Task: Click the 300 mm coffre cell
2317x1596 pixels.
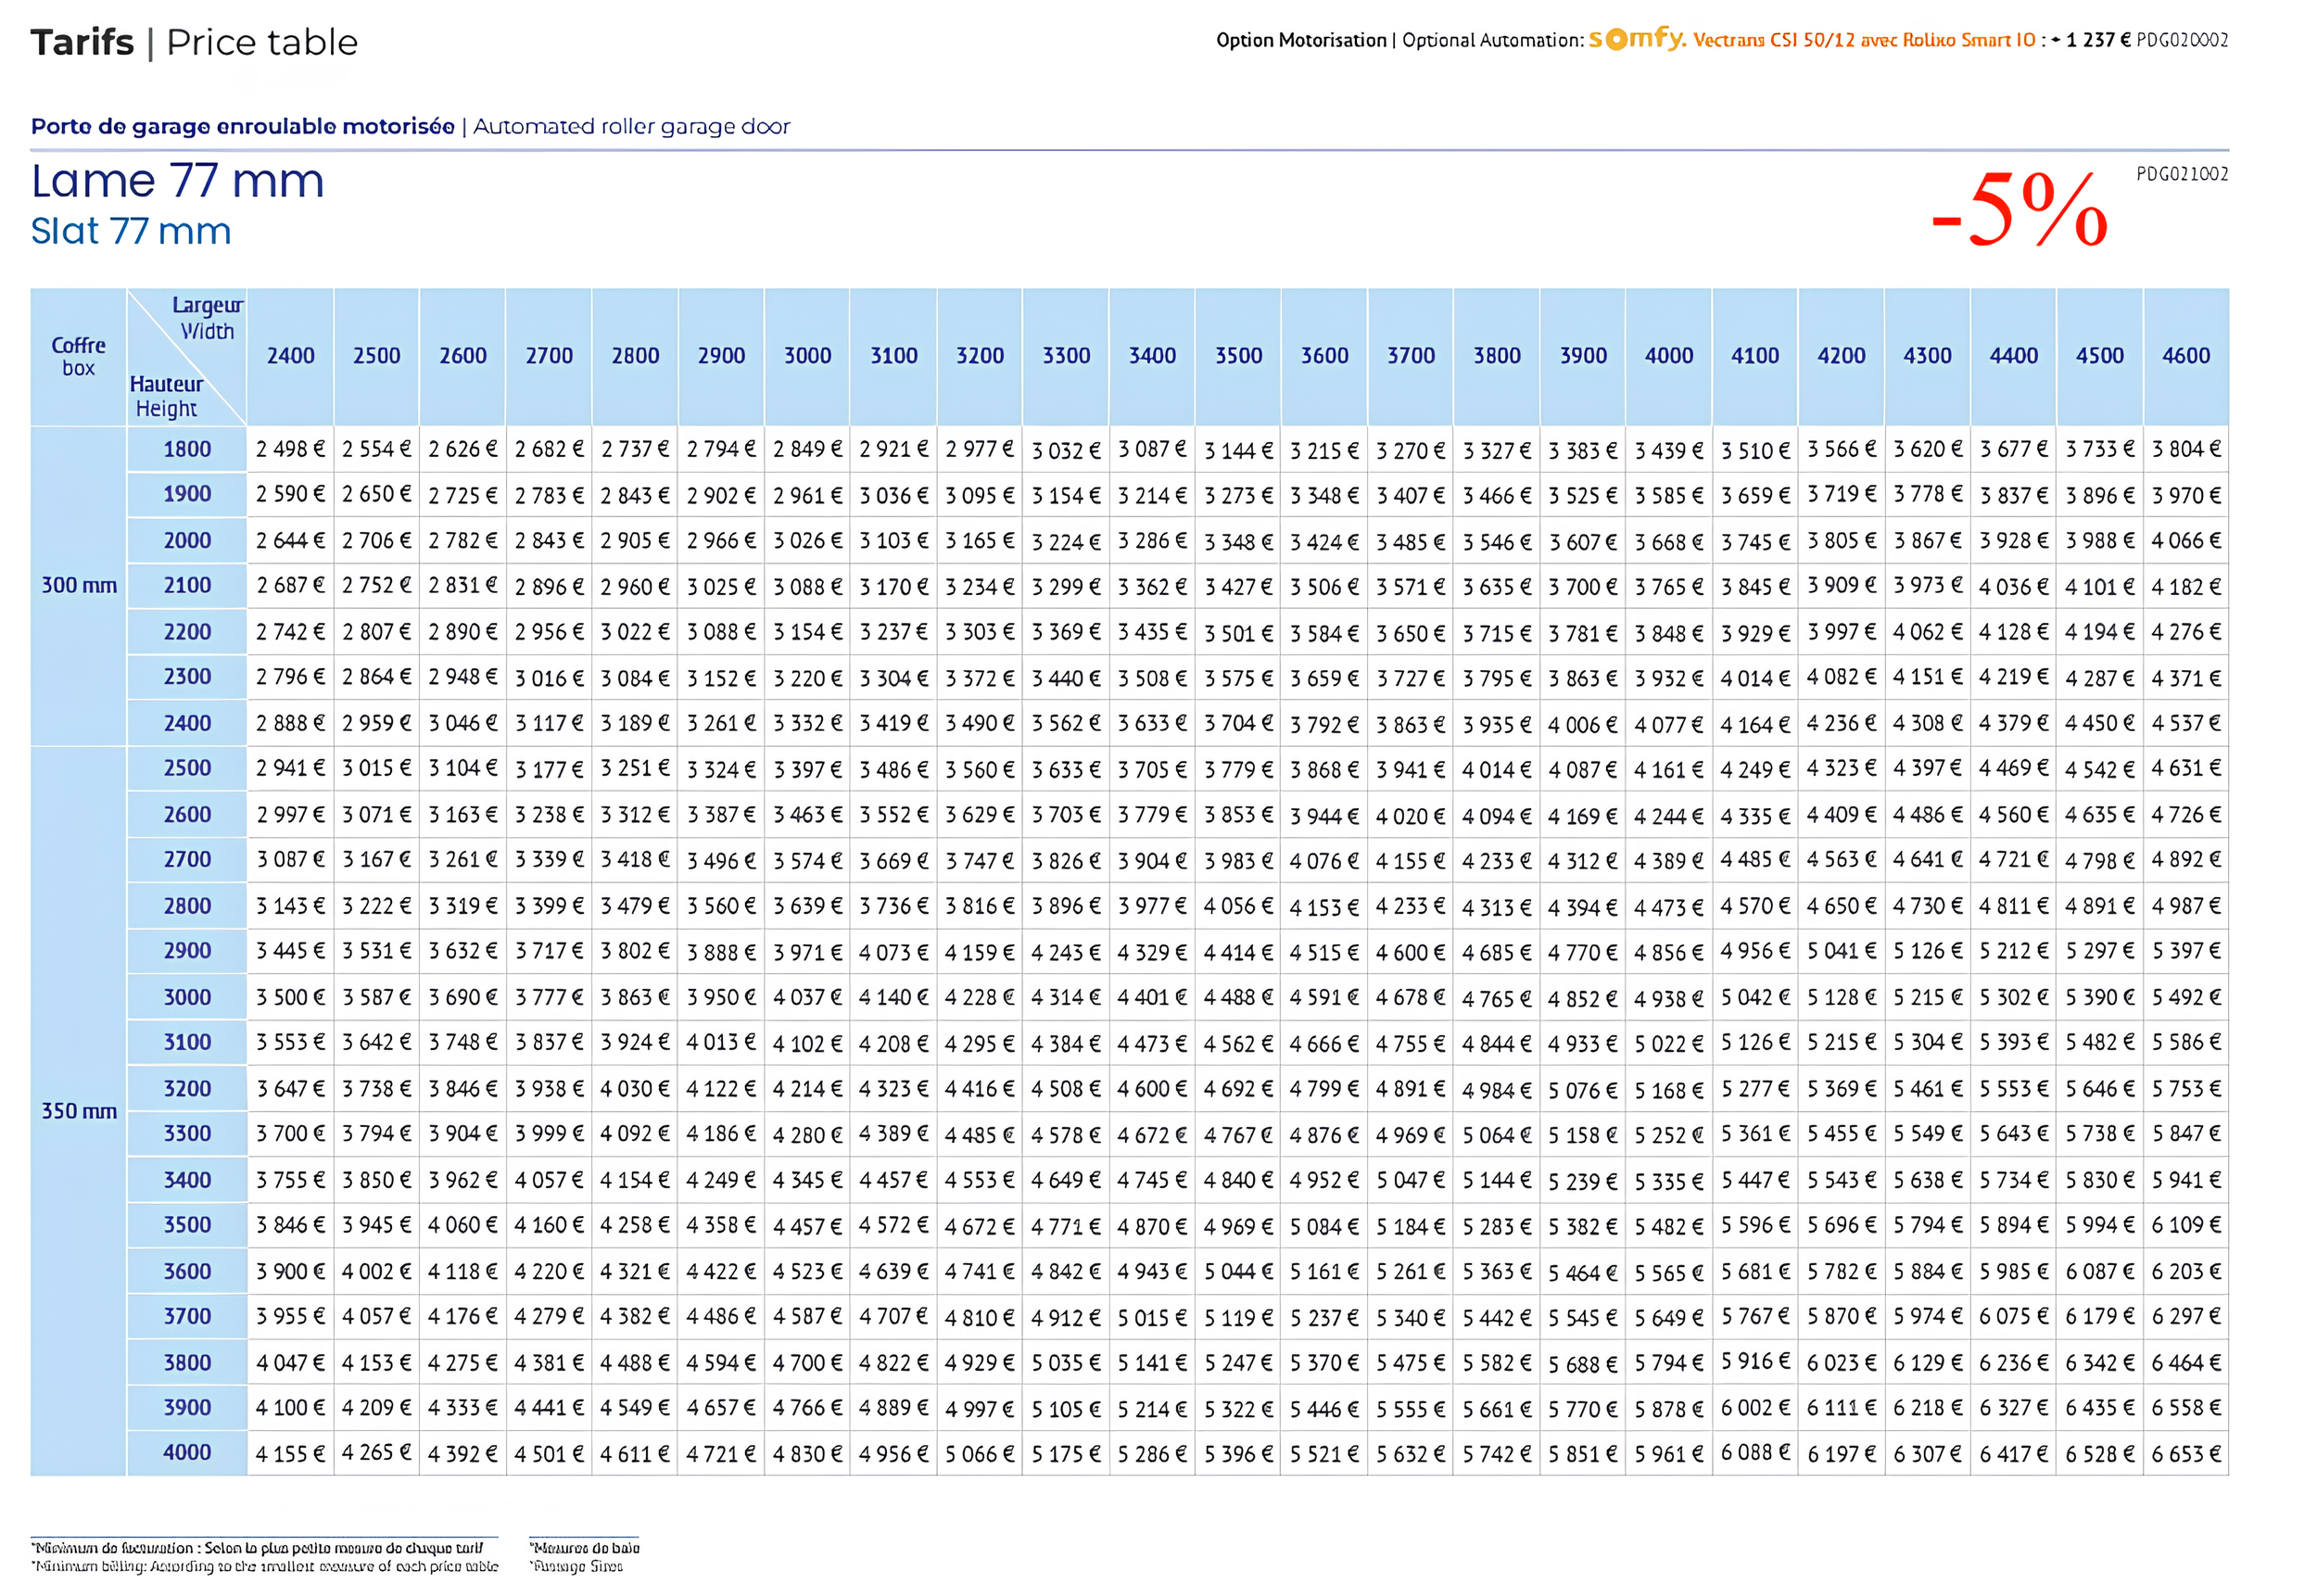Action: tap(78, 585)
